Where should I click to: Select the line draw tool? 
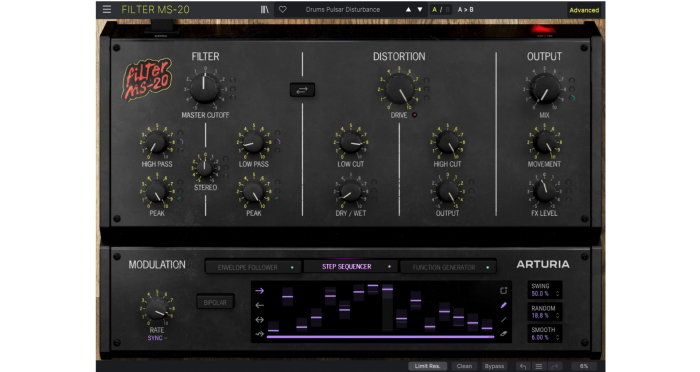tap(504, 320)
